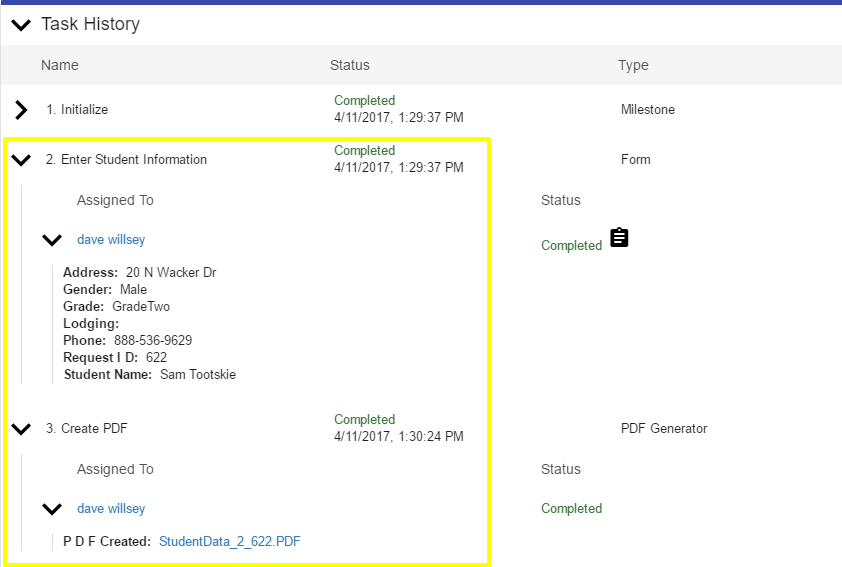This screenshot has height=567, width=842.
Task: Select the 3. Create PDF task name
Action: coord(86,428)
